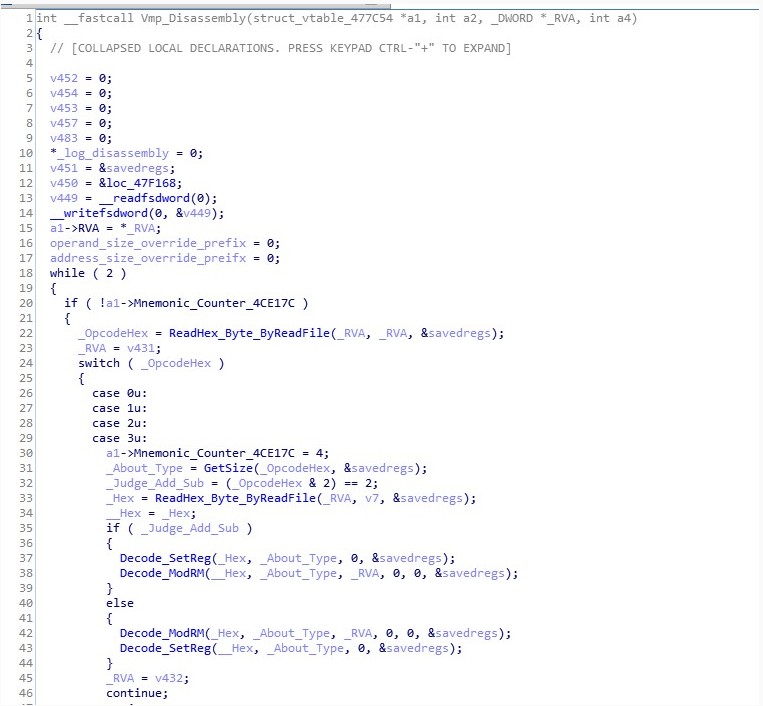This screenshot has height=706, width=763.
Task: Click line number 19 in the gutter
Action: (x=26, y=289)
